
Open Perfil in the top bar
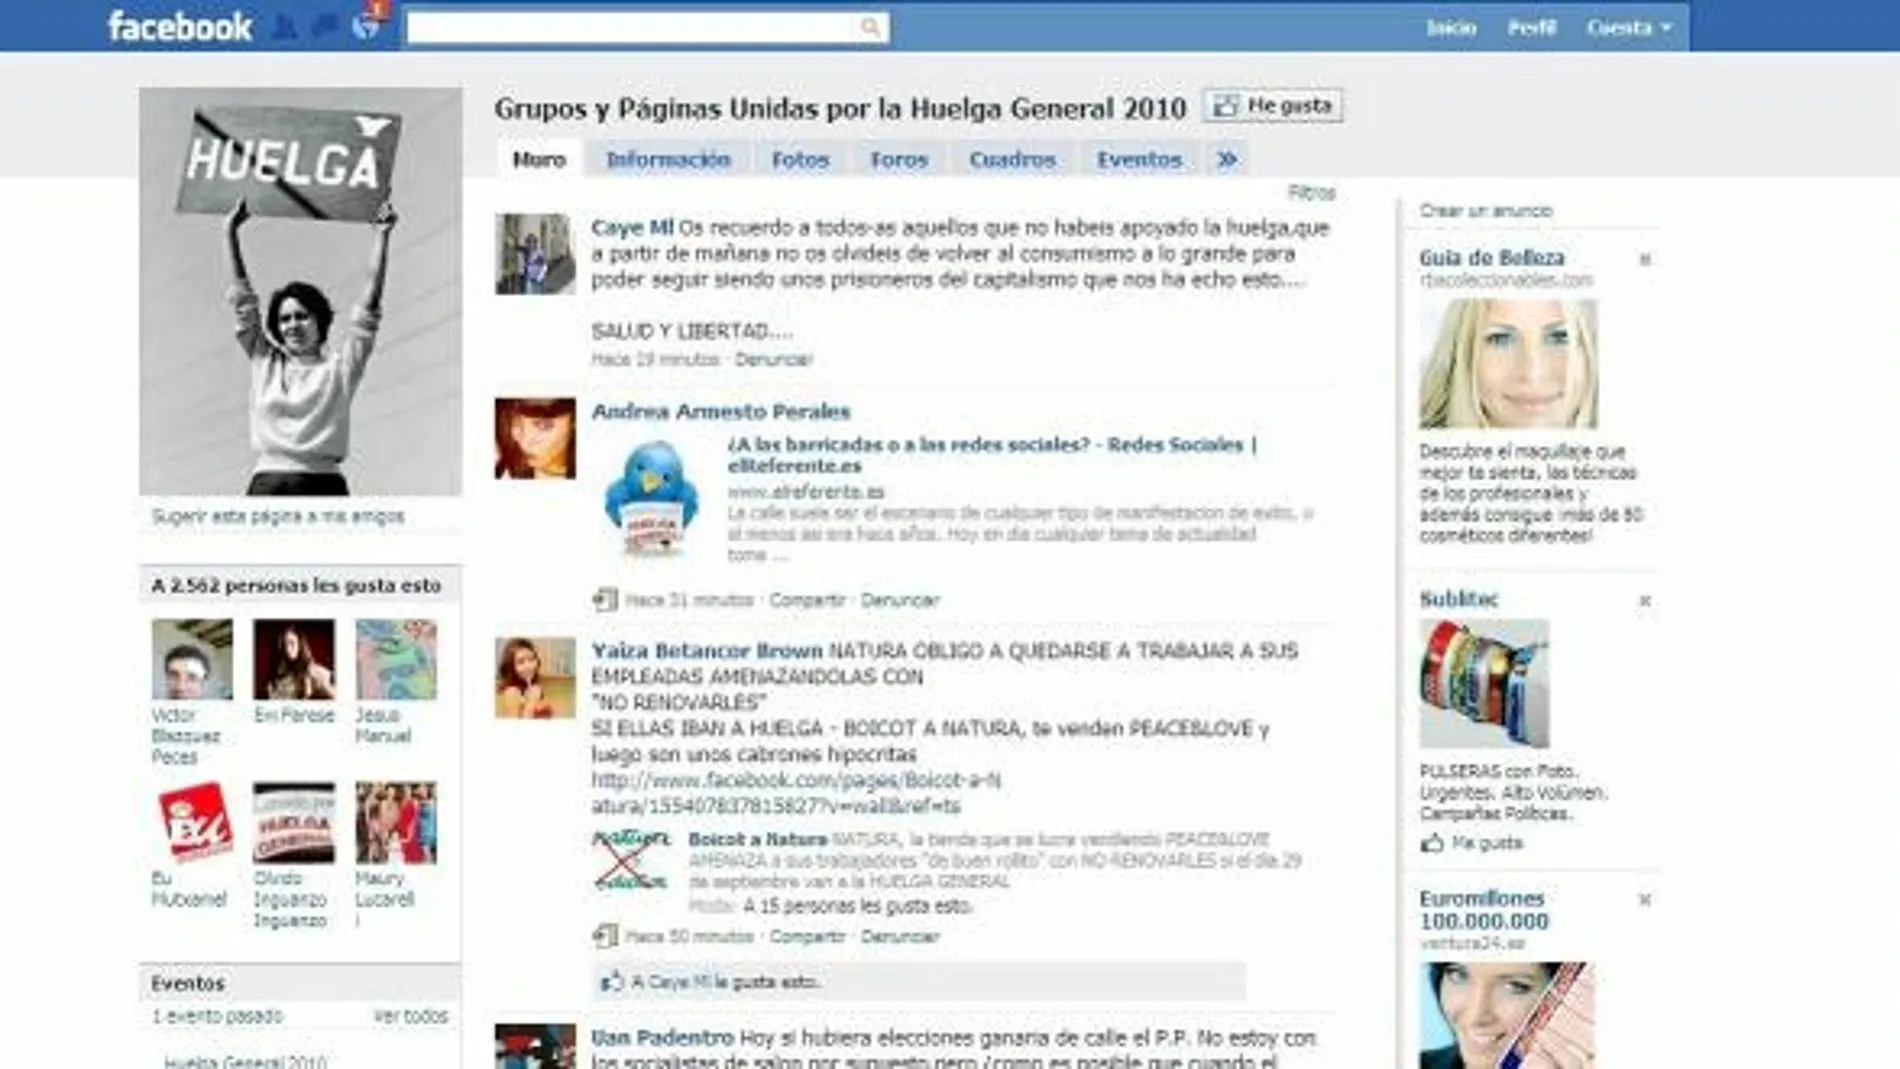[x=1531, y=28]
